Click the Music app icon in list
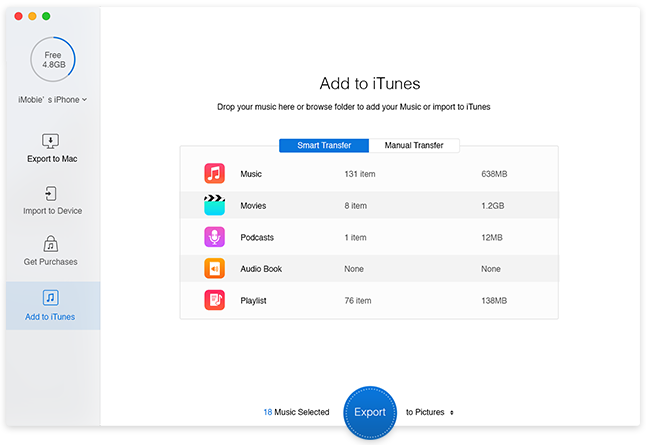The image size is (646, 445). pyautogui.click(x=214, y=173)
